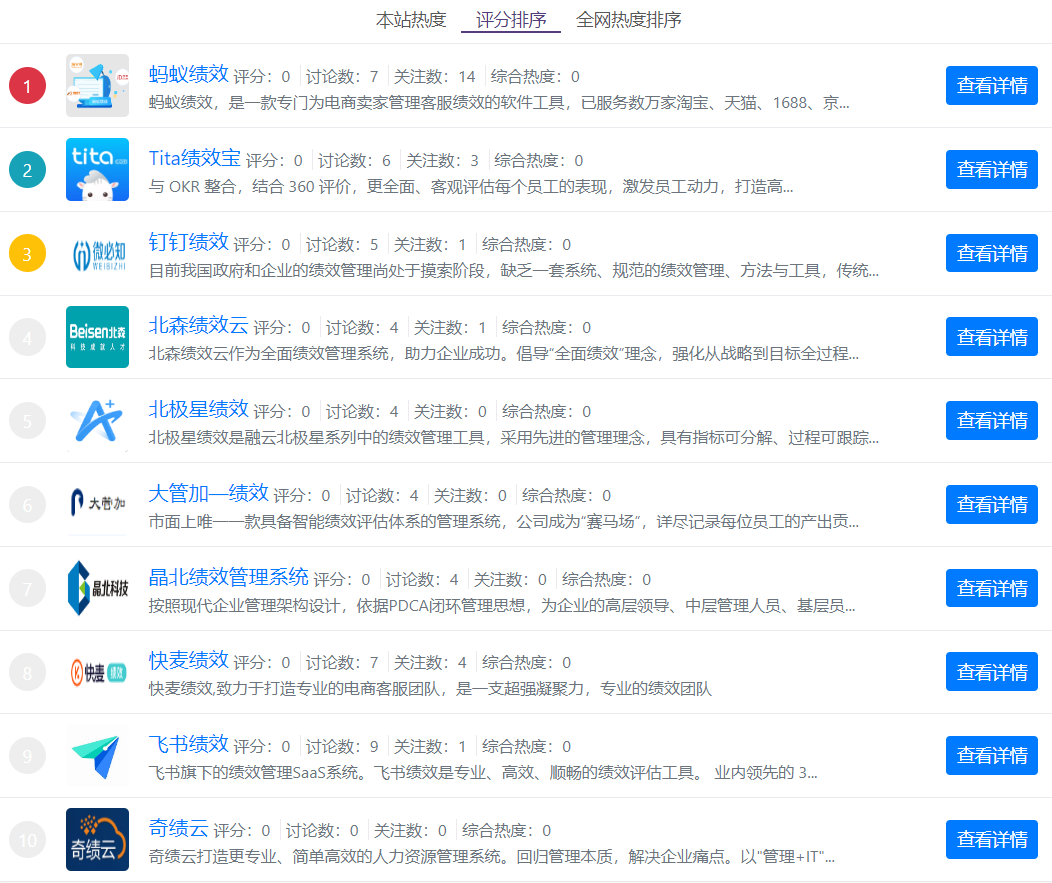This screenshot has width=1052, height=883.
Task: Click 查看详情 for 蚂蚁绩效
Action: (992, 85)
